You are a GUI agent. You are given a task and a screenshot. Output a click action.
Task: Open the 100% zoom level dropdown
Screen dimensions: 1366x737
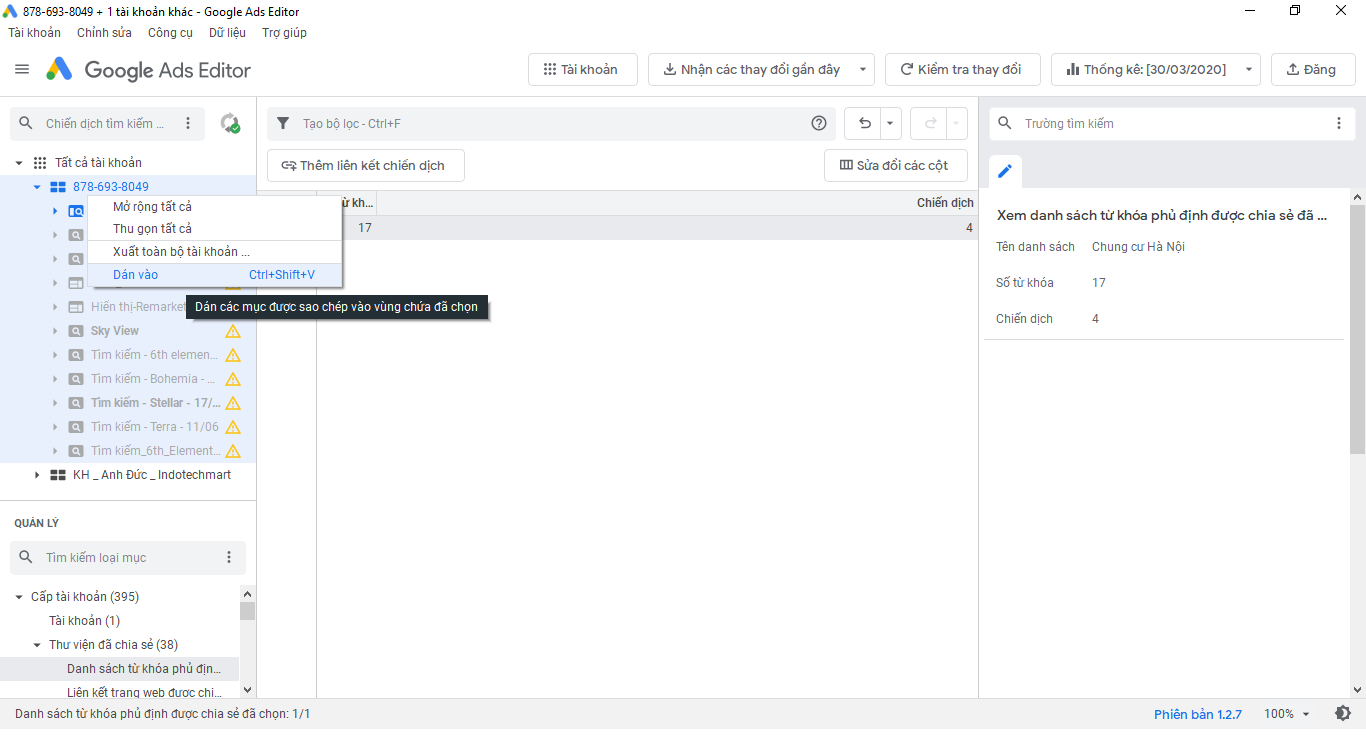[1287, 714]
